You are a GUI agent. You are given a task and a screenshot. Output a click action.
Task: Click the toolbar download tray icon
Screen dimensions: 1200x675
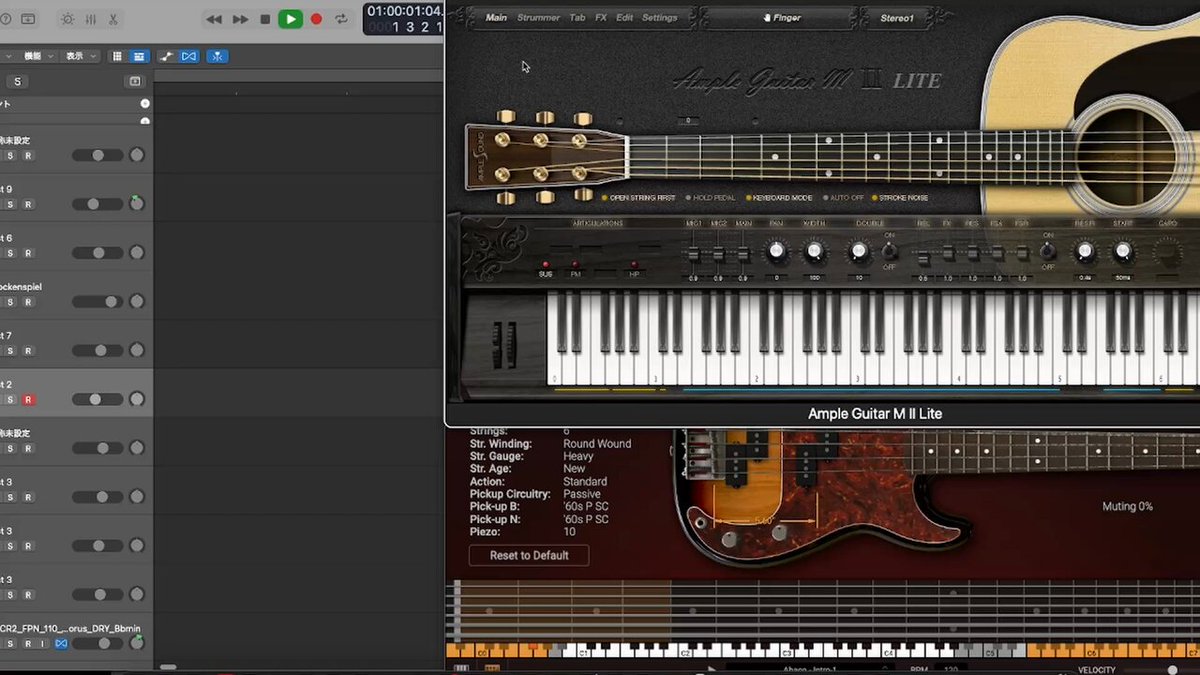click(x=28, y=19)
